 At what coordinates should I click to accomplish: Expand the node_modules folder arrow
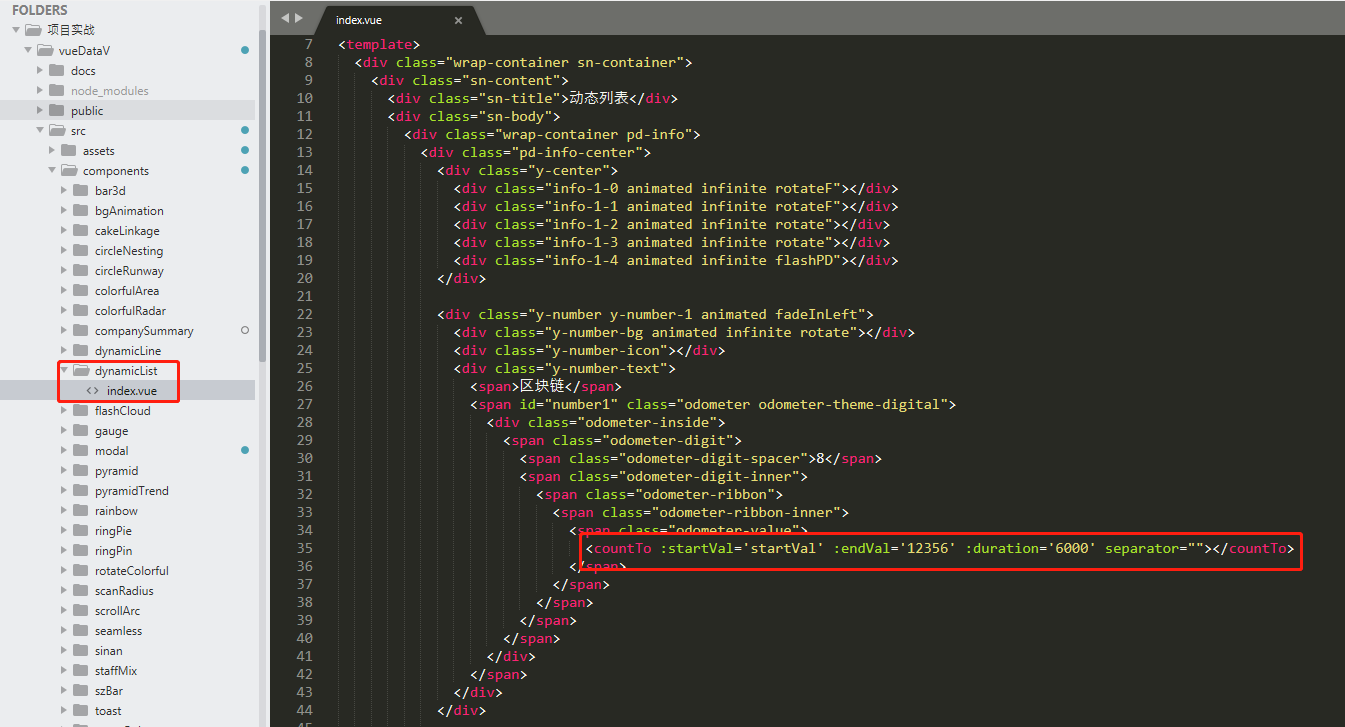coord(40,90)
